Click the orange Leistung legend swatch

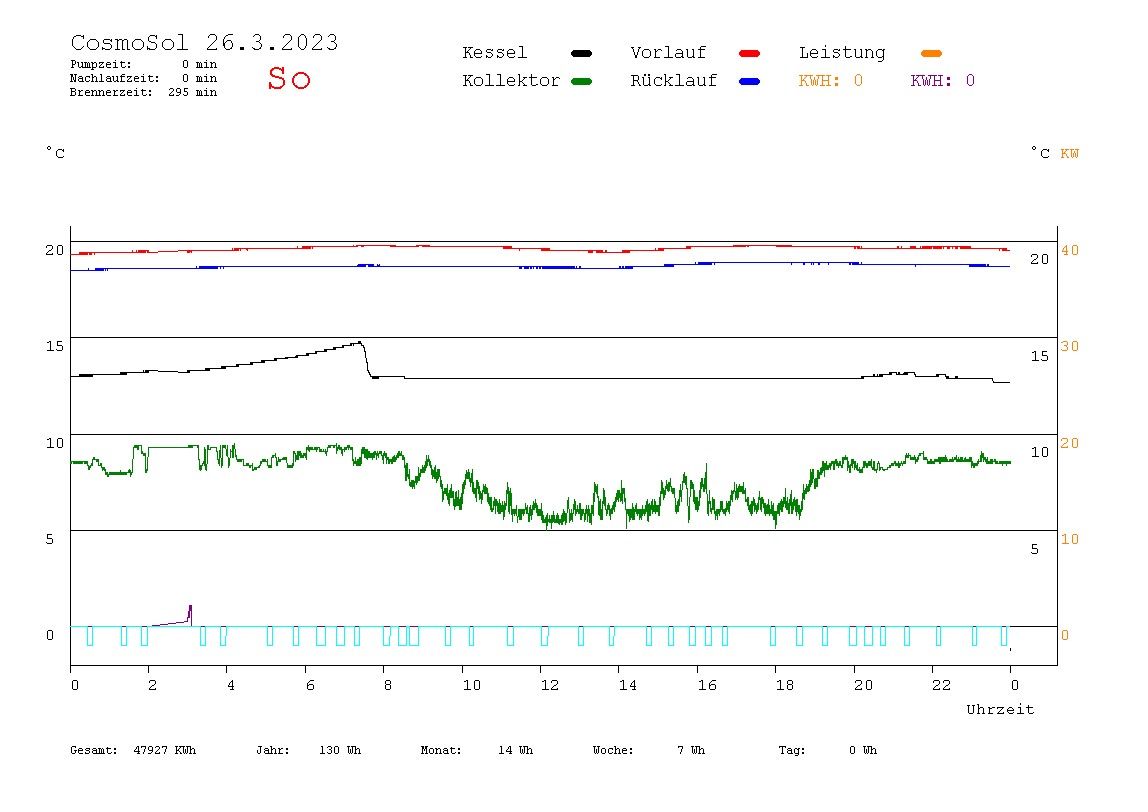[x=931, y=53]
